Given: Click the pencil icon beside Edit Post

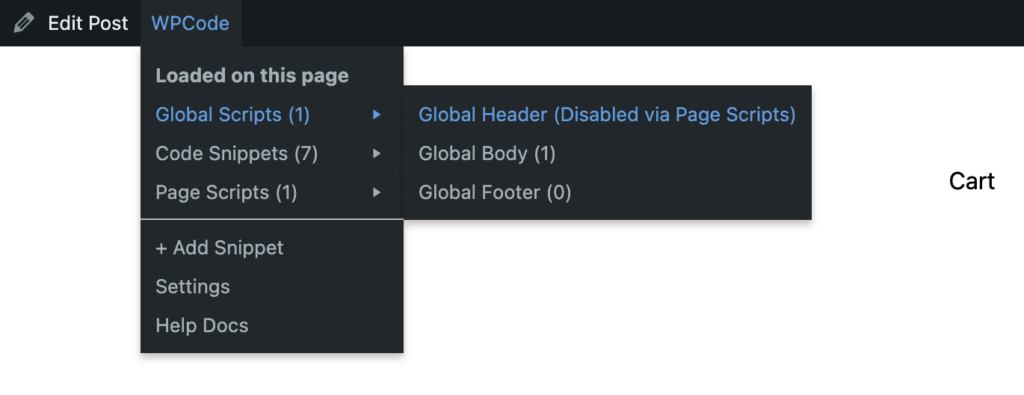Looking at the screenshot, I should (24, 24).
